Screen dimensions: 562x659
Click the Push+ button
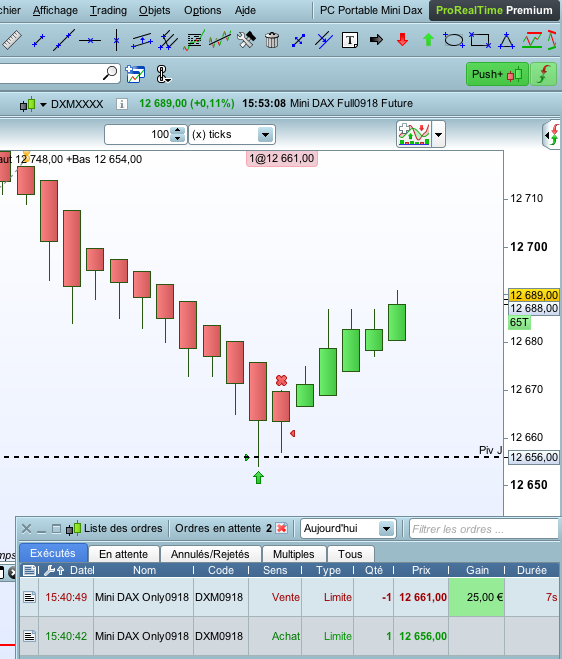(497, 74)
